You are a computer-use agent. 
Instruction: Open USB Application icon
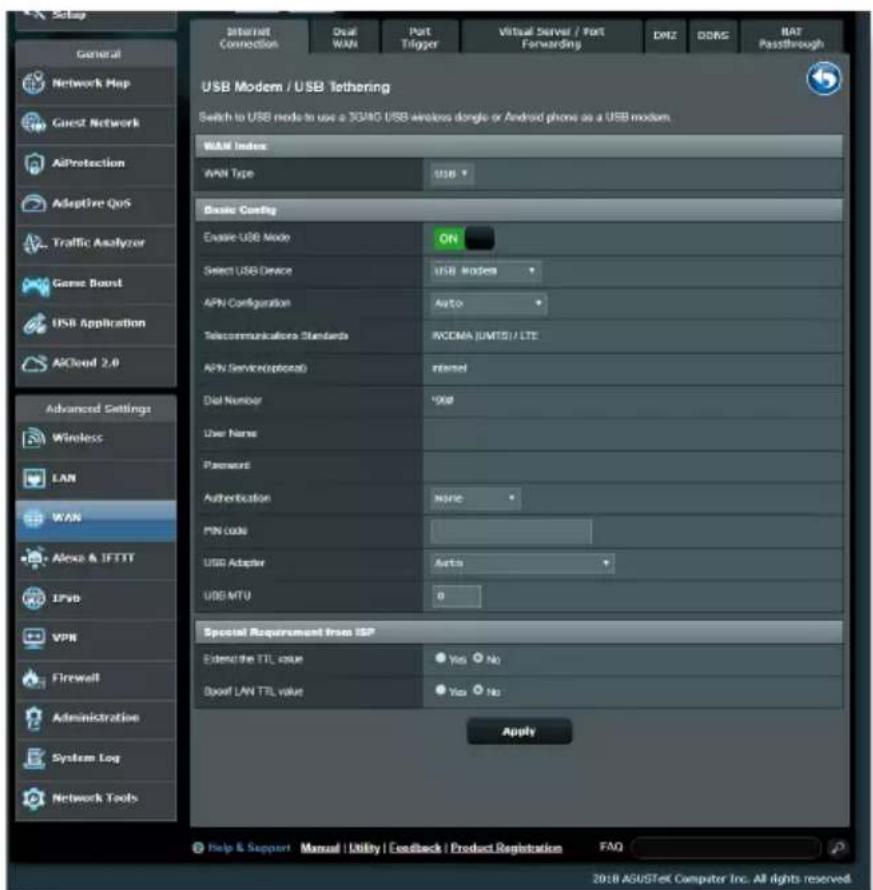click(x=34, y=324)
